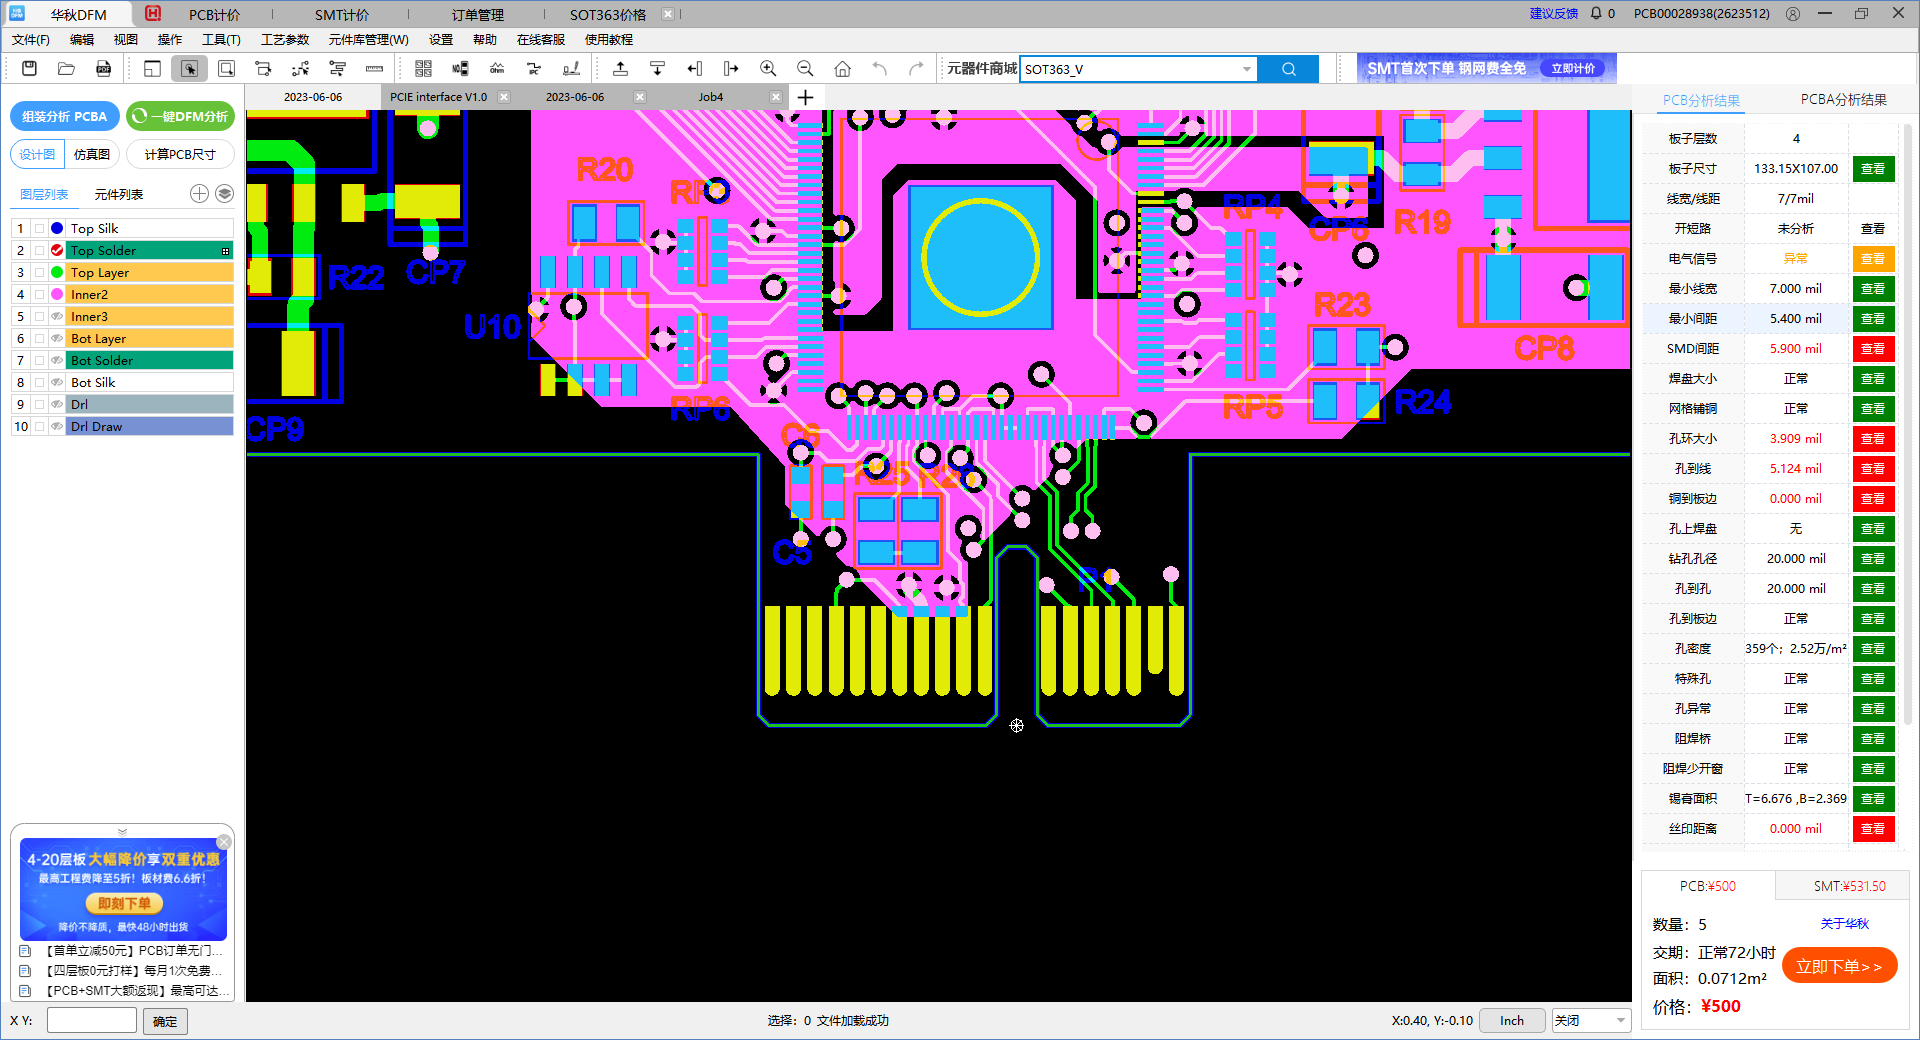Show the hidden Bot Silk layer
Image resolution: width=1920 pixels, height=1040 pixels.
pyautogui.click(x=57, y=382)
